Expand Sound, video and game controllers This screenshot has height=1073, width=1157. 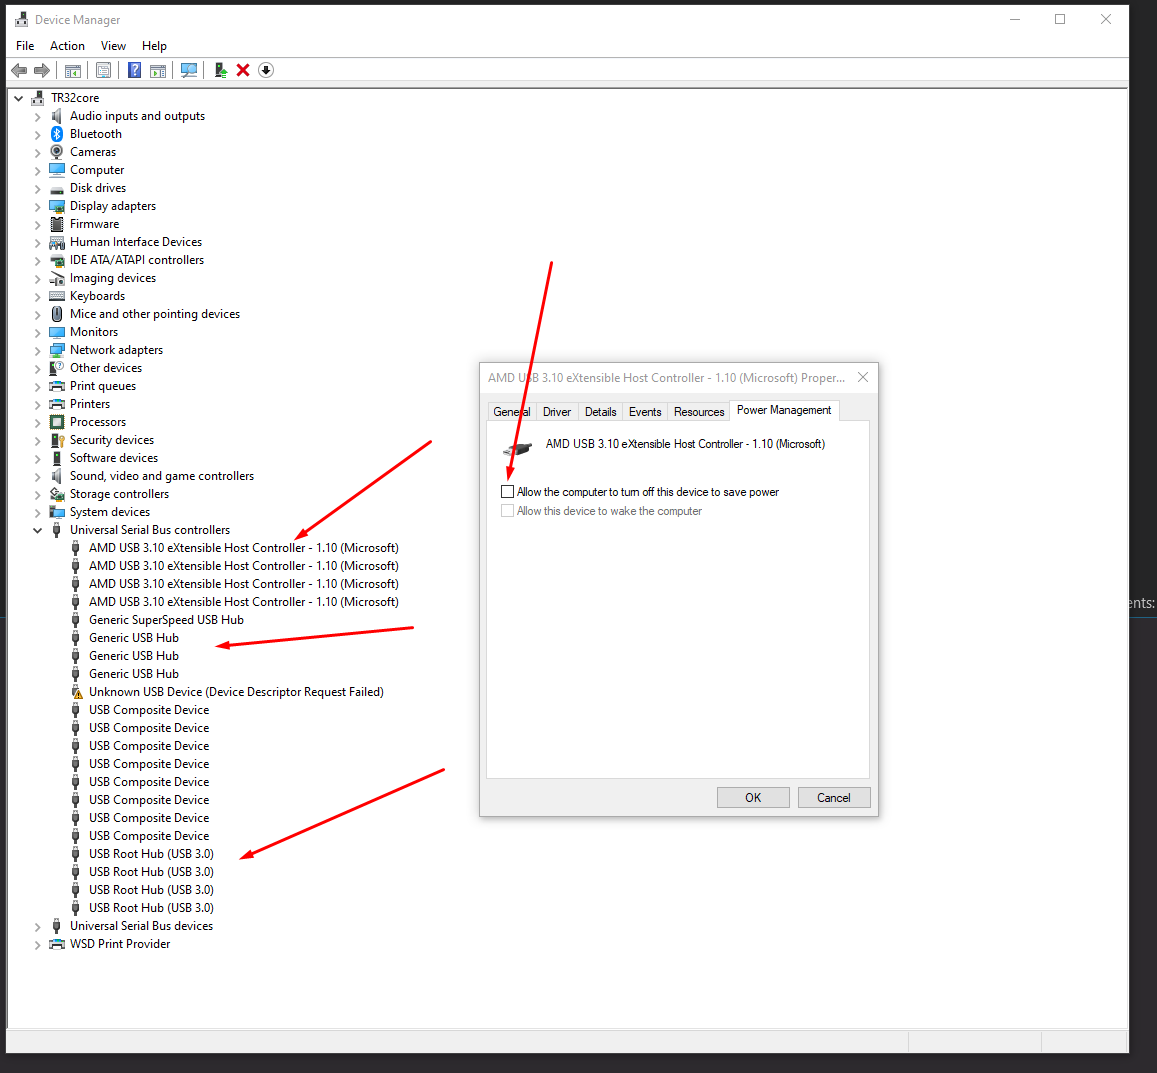(x=38, y=477)
